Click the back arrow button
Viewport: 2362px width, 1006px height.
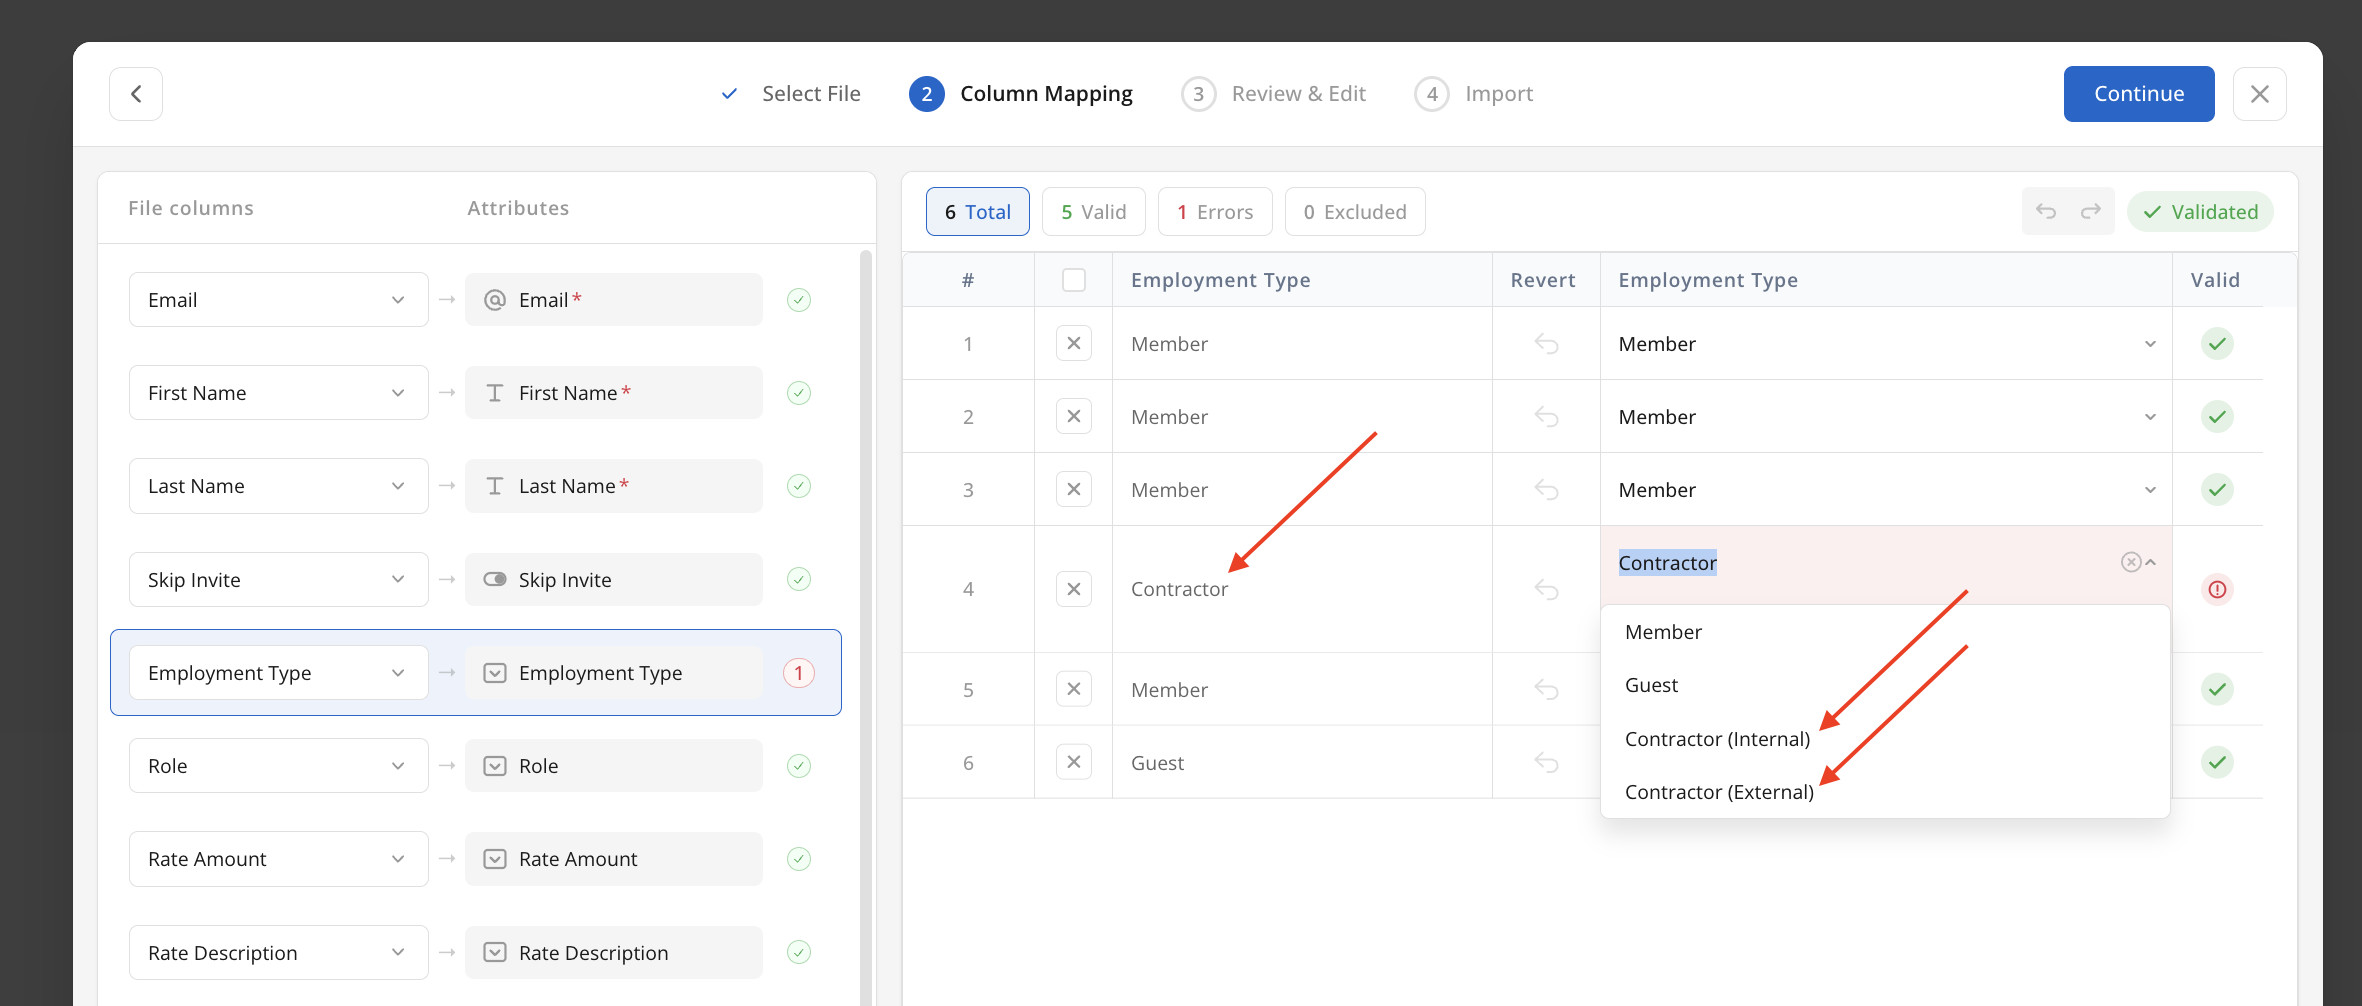point(136,94)
